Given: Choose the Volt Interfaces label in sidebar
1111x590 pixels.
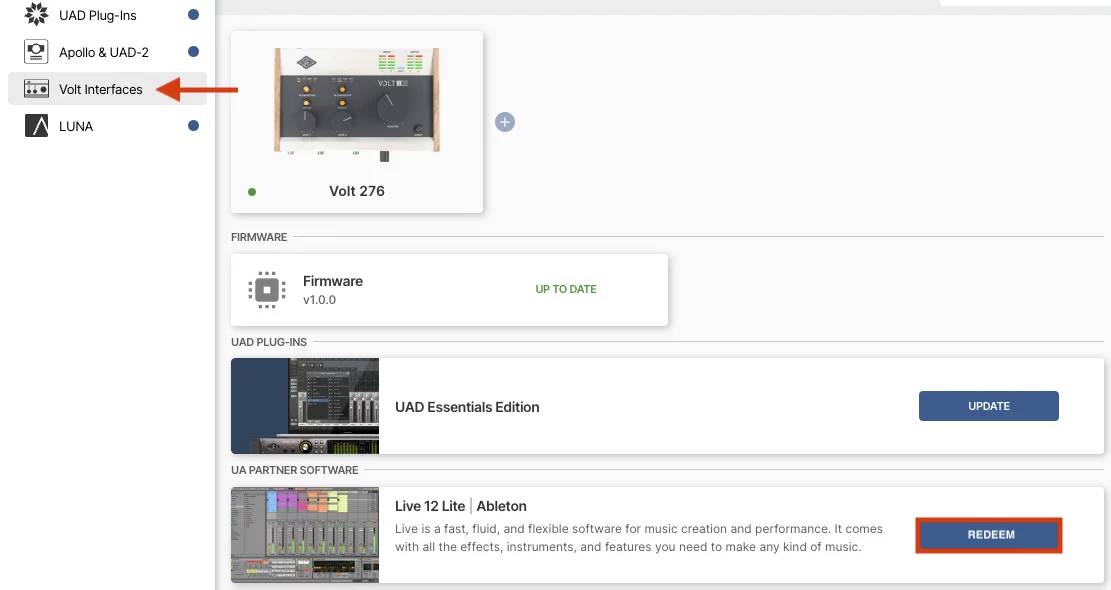Looking at the screenshot, I should [x=100, y=89].
